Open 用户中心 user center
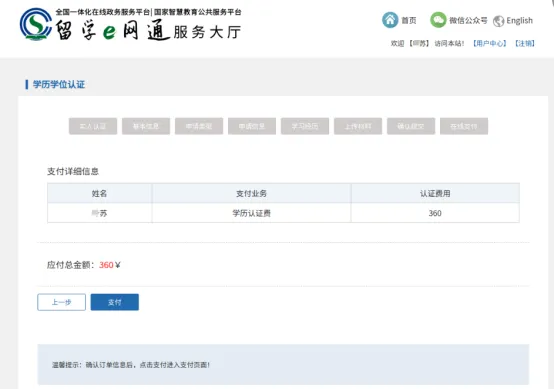 coord(489,43)
